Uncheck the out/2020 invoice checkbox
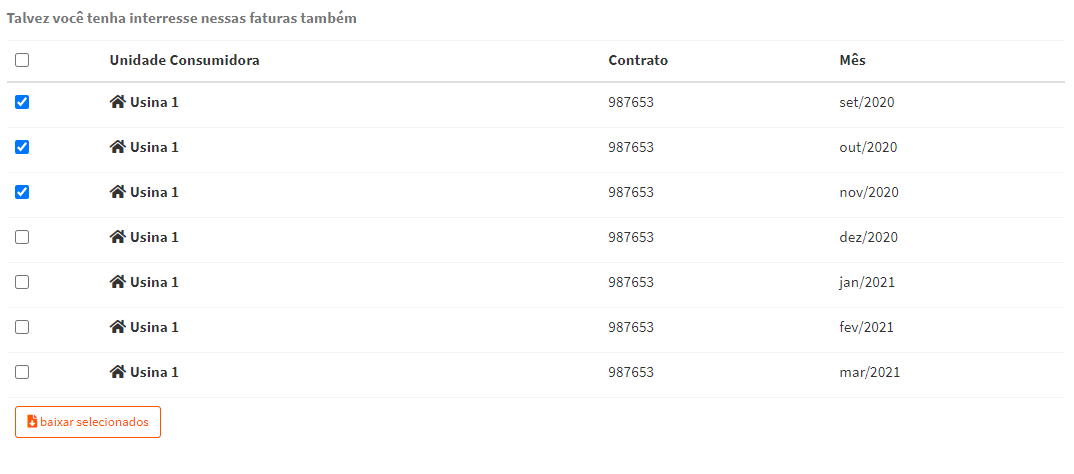1074x474 pixels. pos(22,147)
